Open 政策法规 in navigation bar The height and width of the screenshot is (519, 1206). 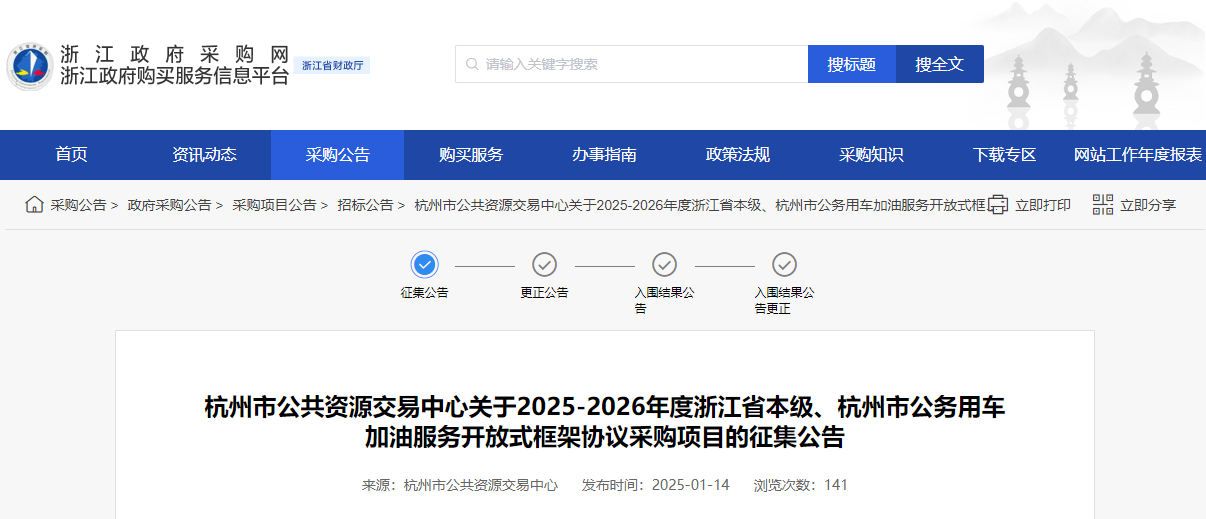(x=738, y=155)
